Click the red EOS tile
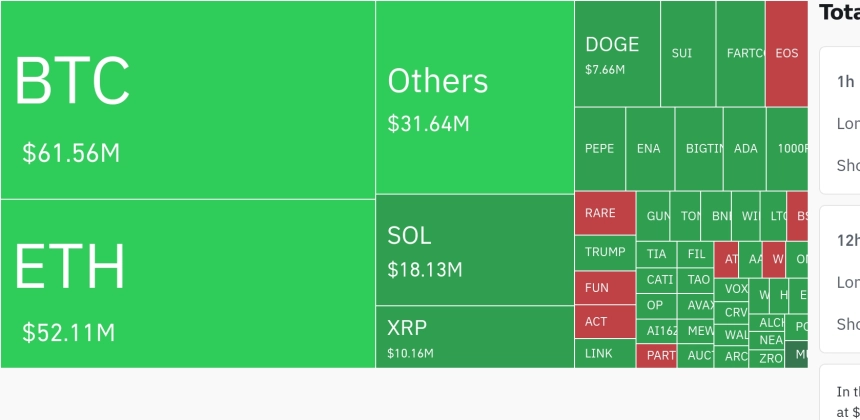Image resolution: width=860 pixels, height=420 pixels. click(787, 54)
